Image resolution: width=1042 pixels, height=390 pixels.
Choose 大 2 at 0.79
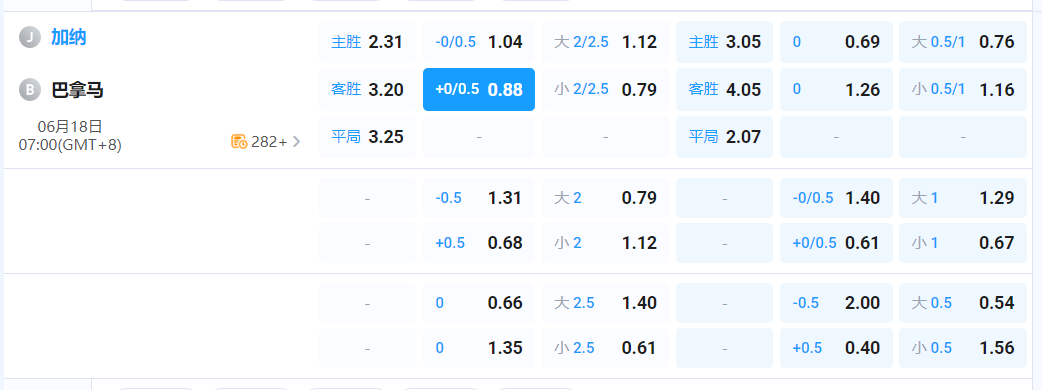click(x=605, y=198)
